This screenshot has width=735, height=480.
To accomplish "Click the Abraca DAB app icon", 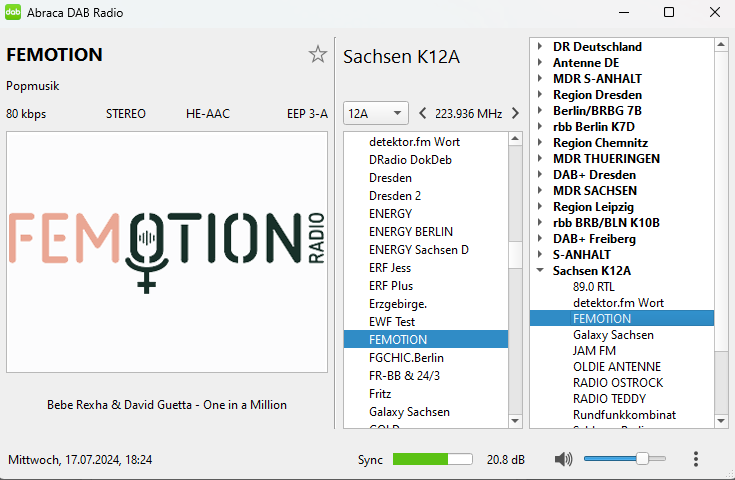I will coord(14,12).
